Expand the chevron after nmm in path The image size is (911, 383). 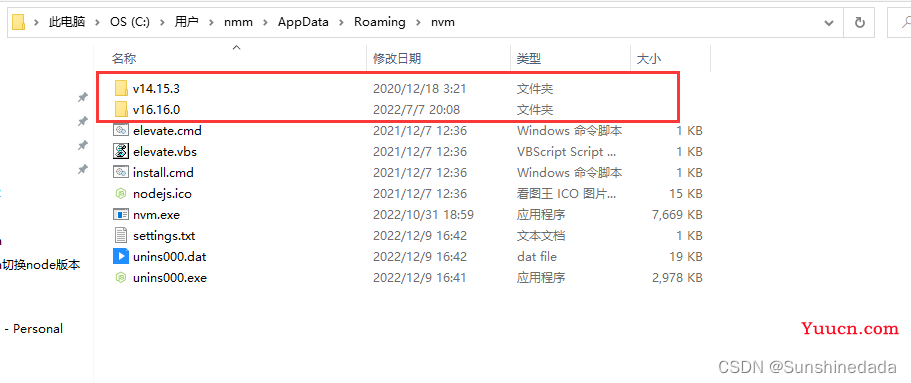coord(266,22)
